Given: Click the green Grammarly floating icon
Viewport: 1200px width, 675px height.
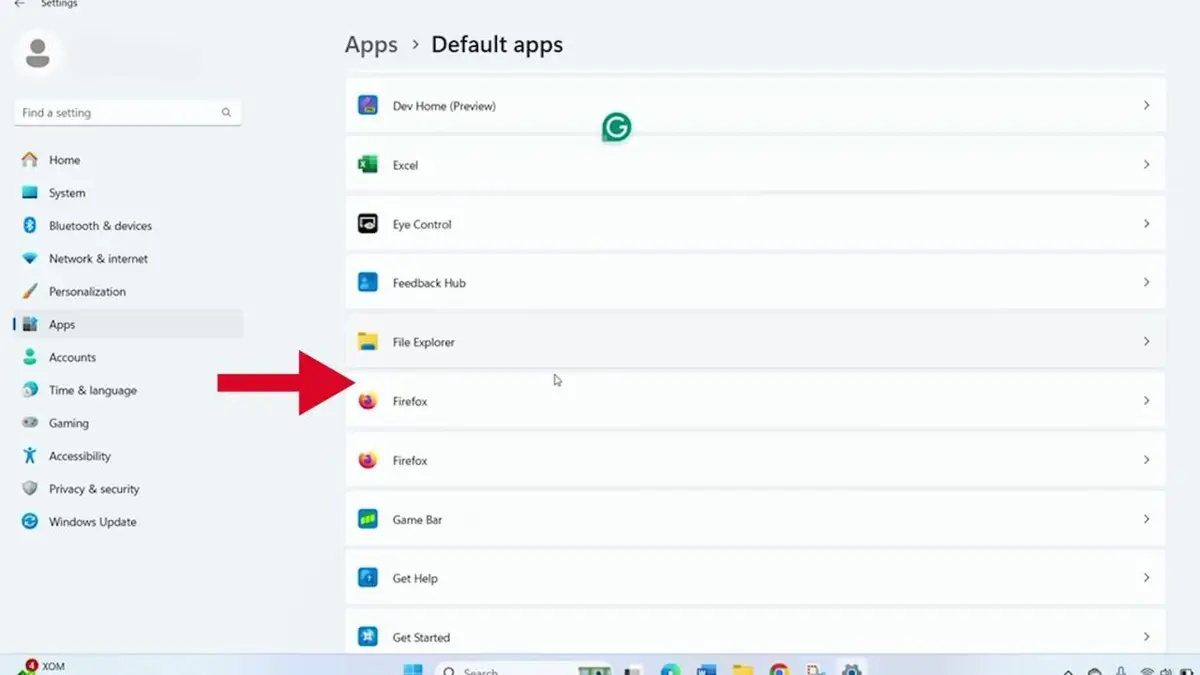Looking at the screenshot, I should (617, 127).
